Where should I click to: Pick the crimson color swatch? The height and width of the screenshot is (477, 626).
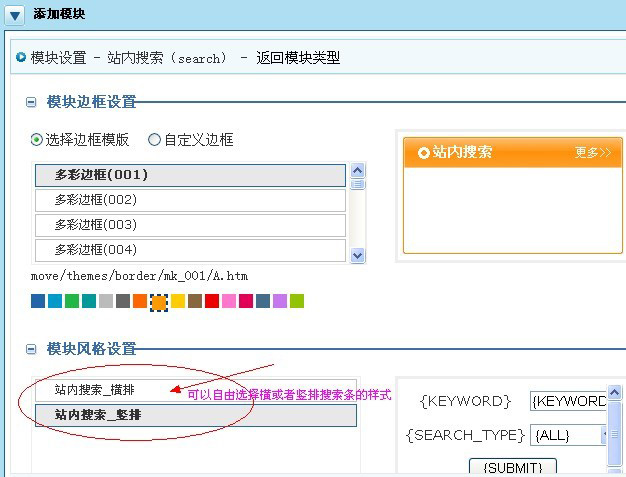tap(246, 301)
